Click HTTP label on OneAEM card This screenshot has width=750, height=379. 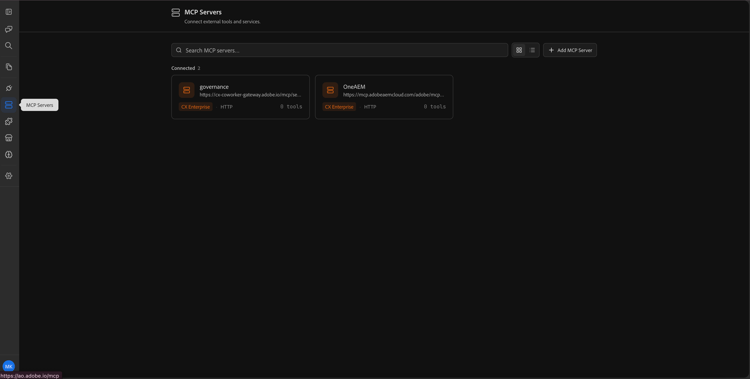pos(370,107)
